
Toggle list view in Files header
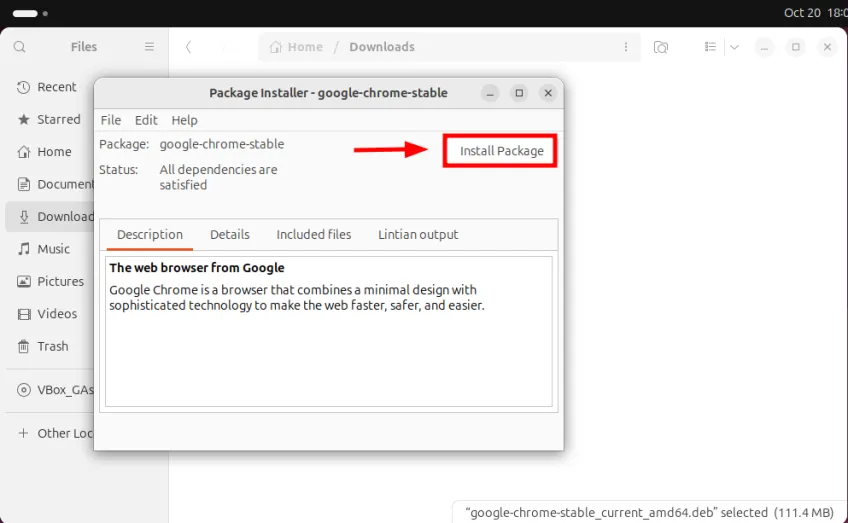[710, 47]
